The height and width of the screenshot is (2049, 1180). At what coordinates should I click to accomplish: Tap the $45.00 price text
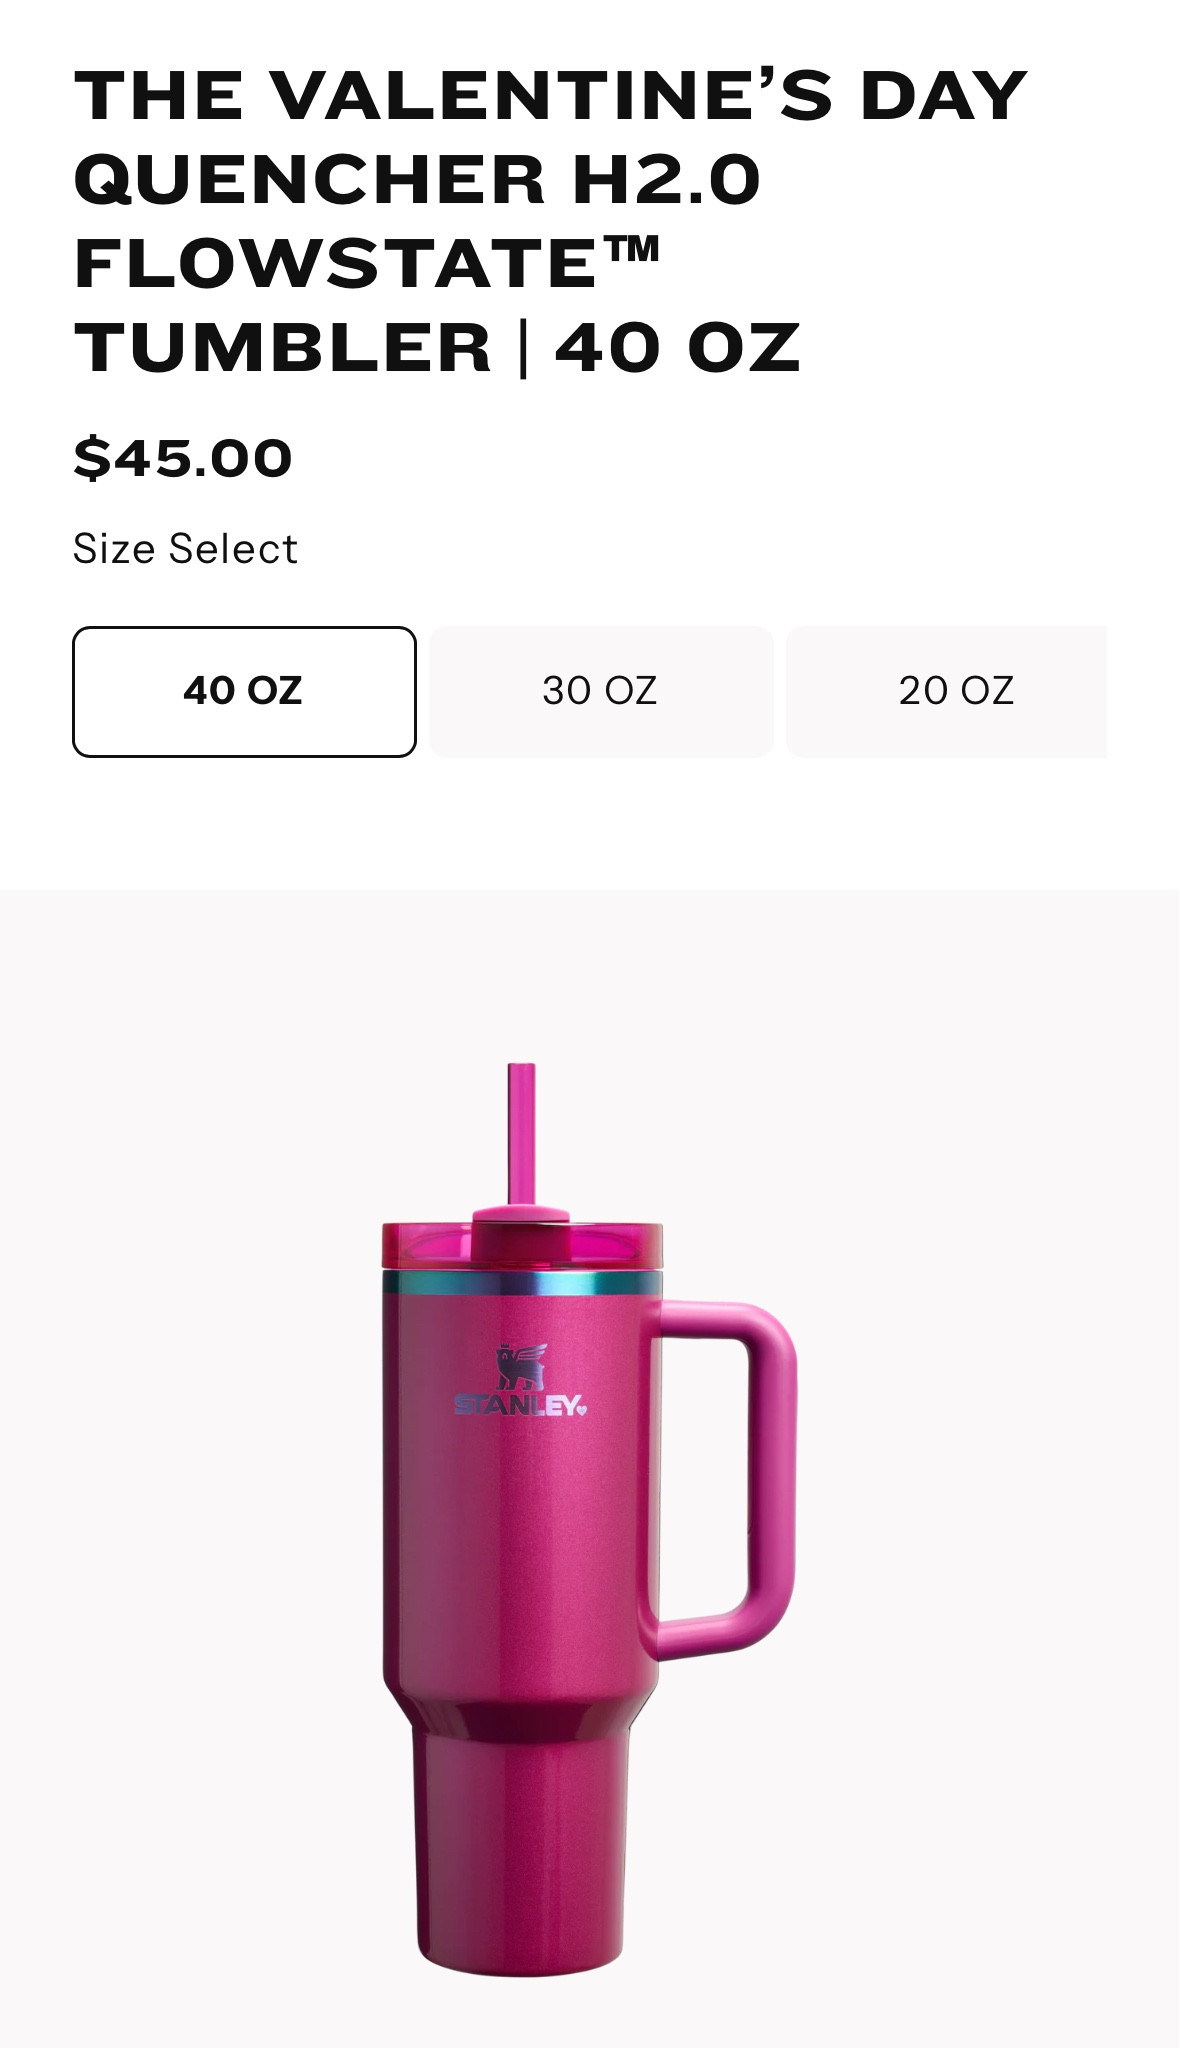183,458
